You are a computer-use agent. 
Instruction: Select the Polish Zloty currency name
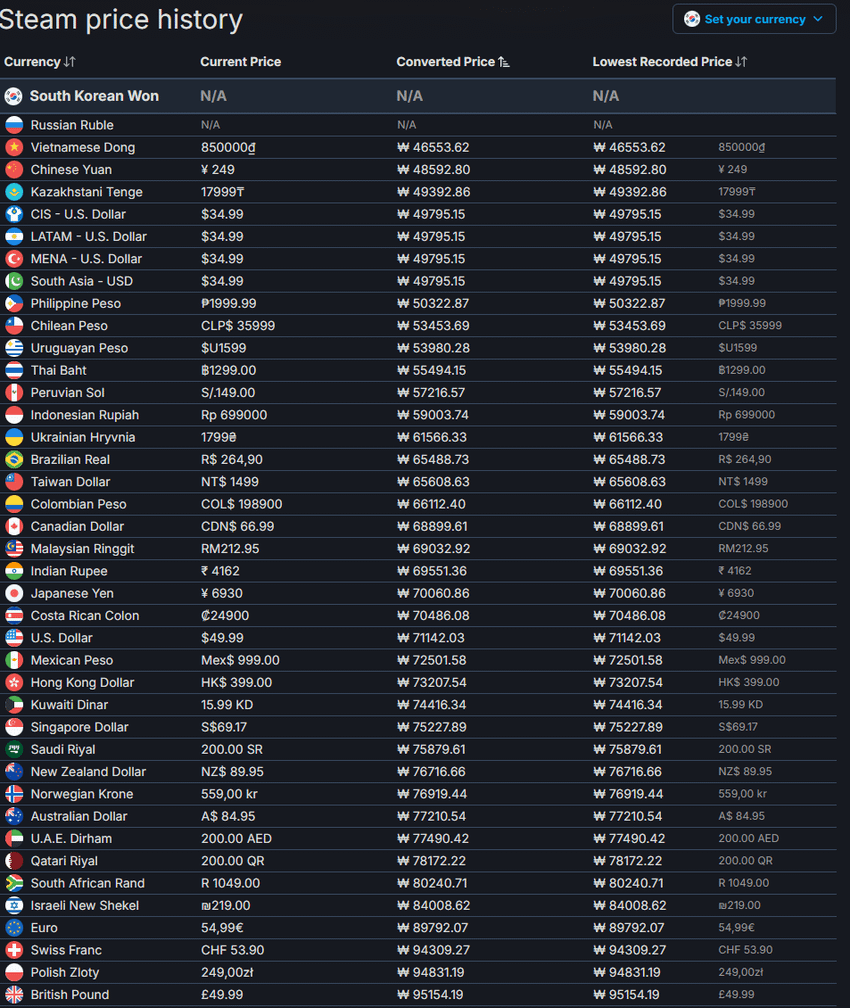click(x=65, y=972)
